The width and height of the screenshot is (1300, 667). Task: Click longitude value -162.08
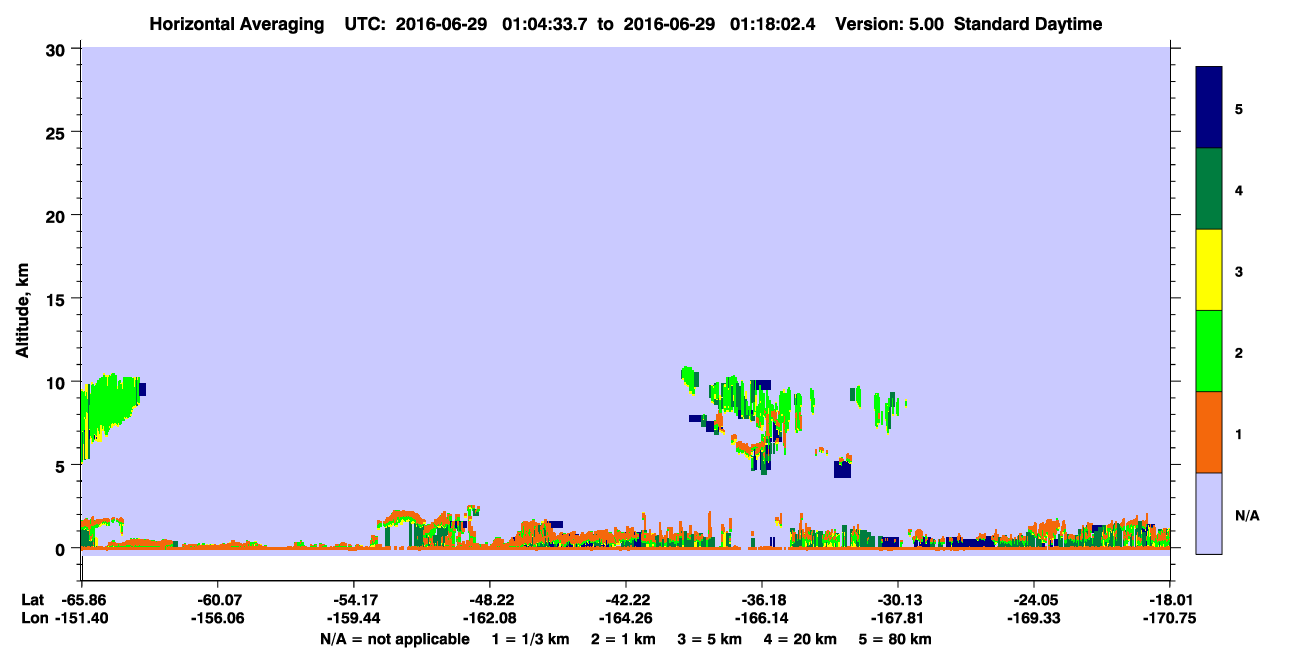click(x=490, y=619)
